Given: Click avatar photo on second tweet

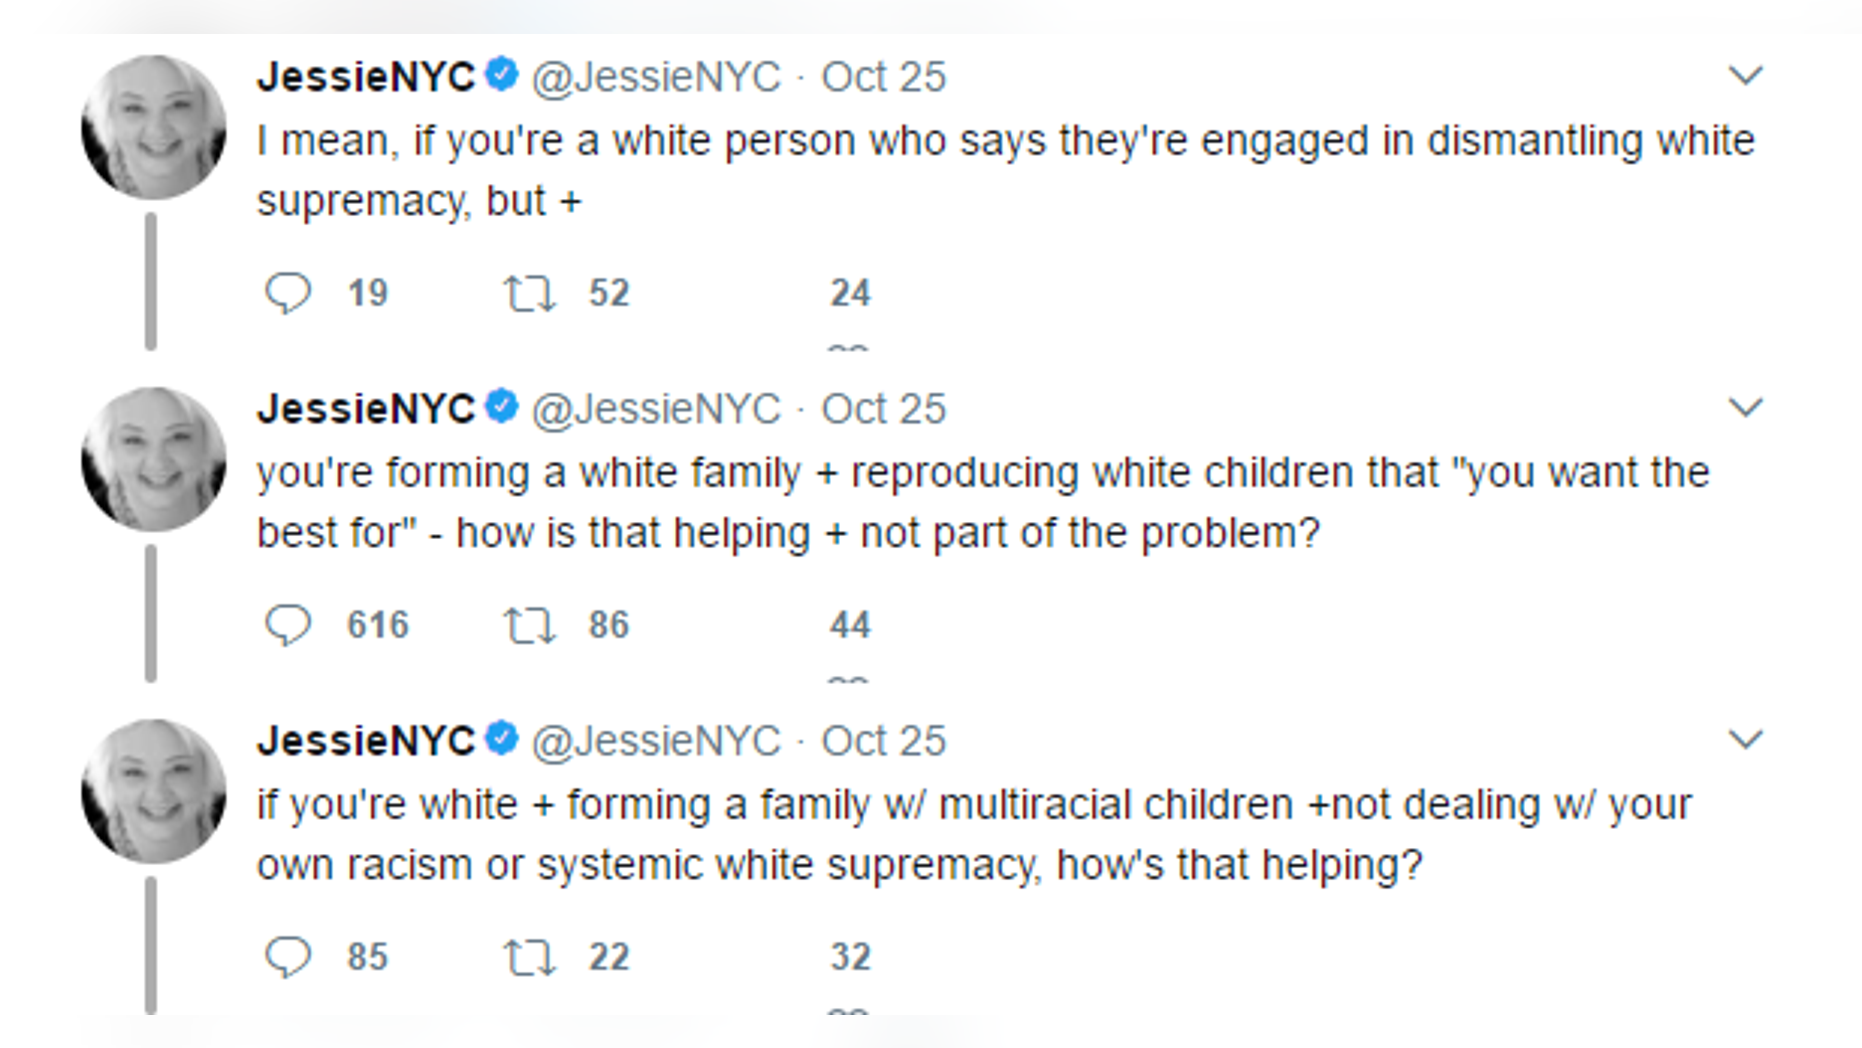Looking at the screenshot, I should click(153, 459).
